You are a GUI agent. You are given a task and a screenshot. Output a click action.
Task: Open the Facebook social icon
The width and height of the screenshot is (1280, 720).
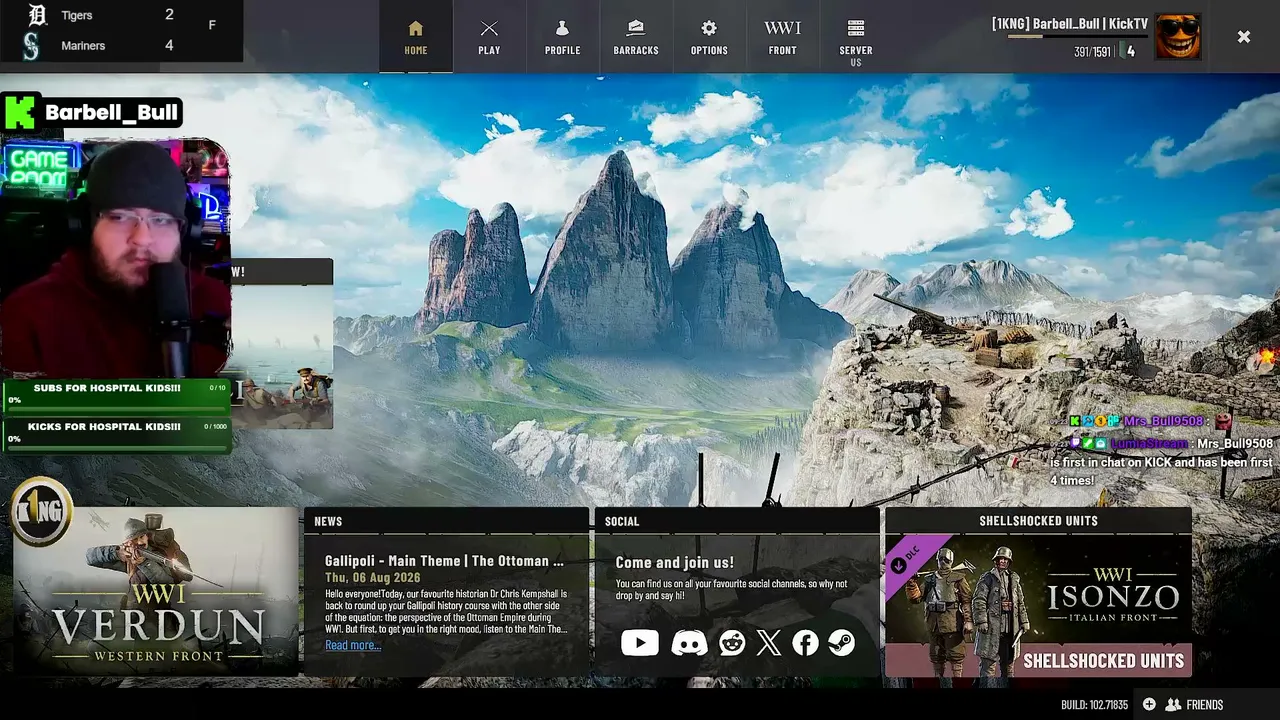pyautogui.click(x=805, y=643)
